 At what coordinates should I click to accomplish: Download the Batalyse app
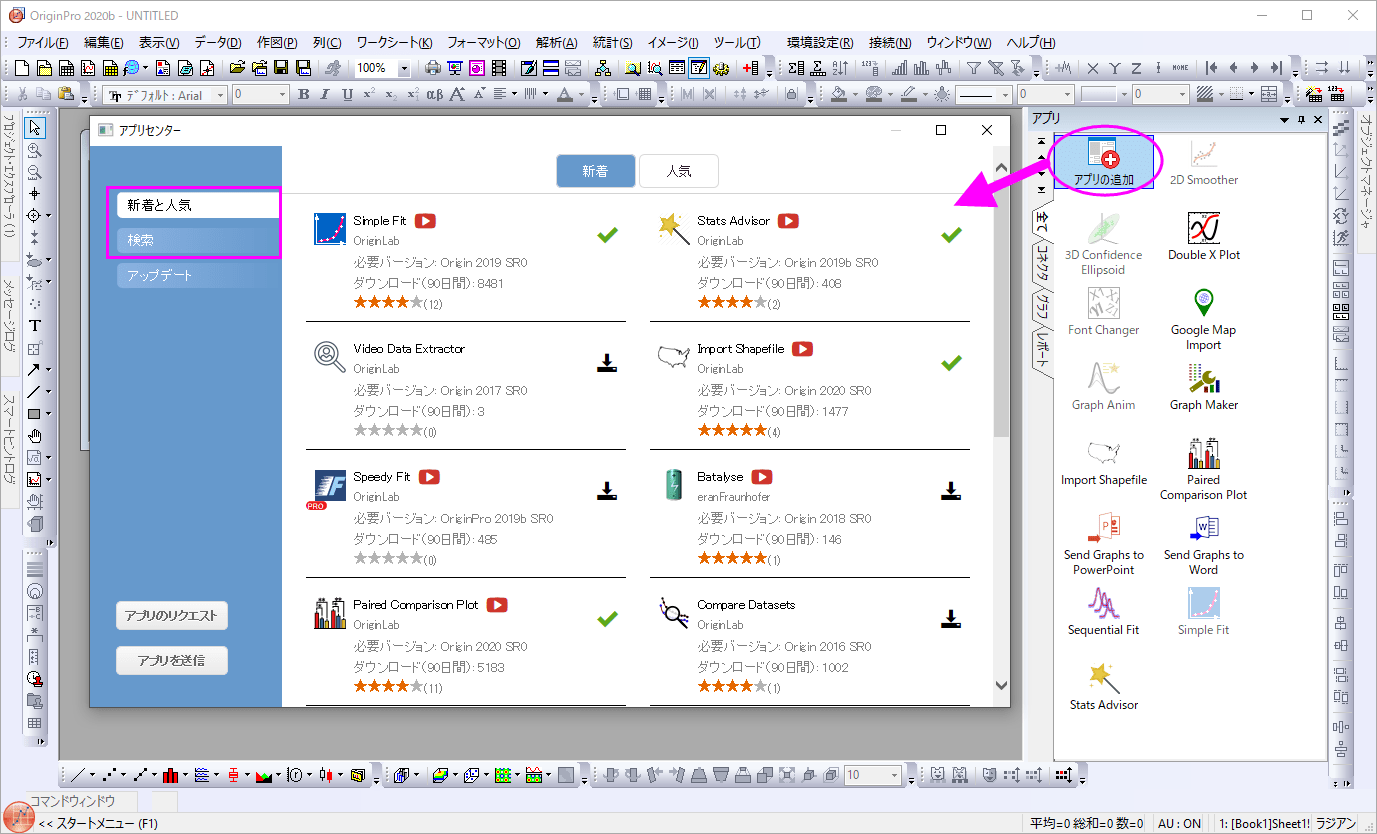tap(951, 490)
